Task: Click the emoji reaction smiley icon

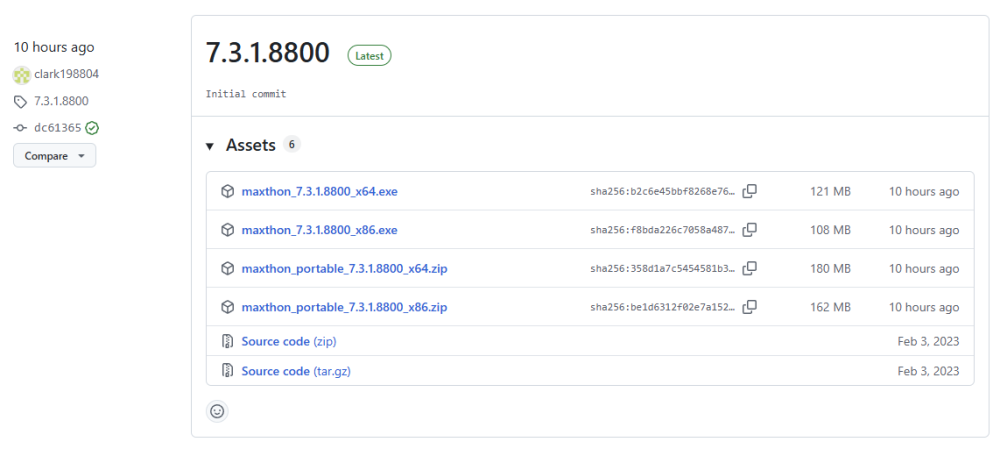Action: pyautogui.click(x=217, y=410)
